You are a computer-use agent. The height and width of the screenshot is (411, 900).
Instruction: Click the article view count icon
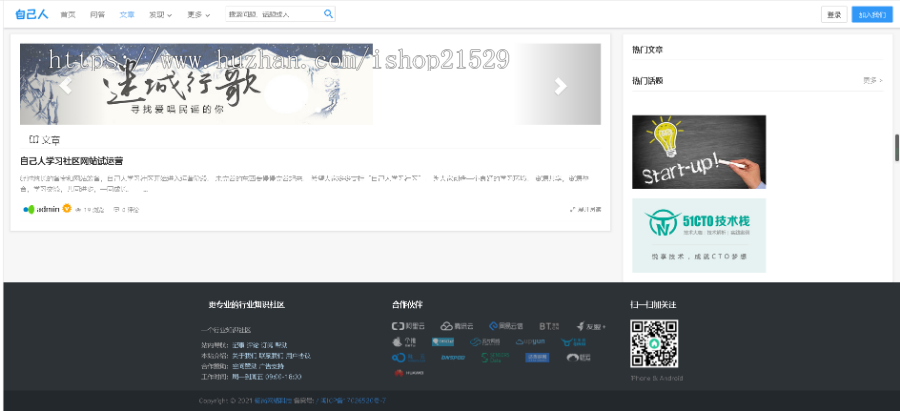(x=78, y=210)
